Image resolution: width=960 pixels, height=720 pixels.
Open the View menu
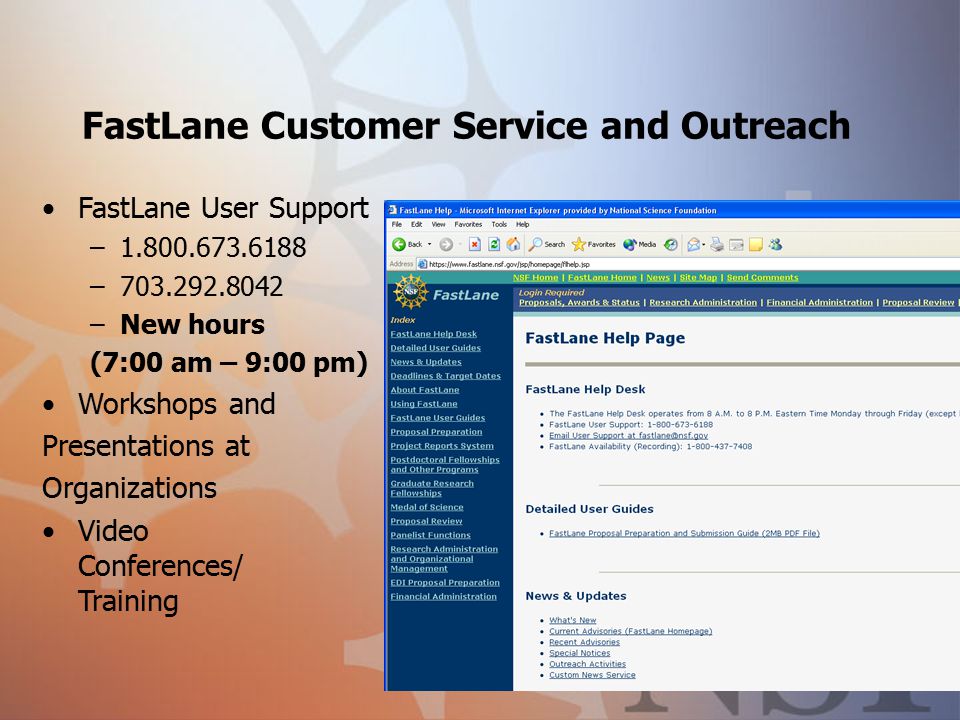(x=438, y=224)
